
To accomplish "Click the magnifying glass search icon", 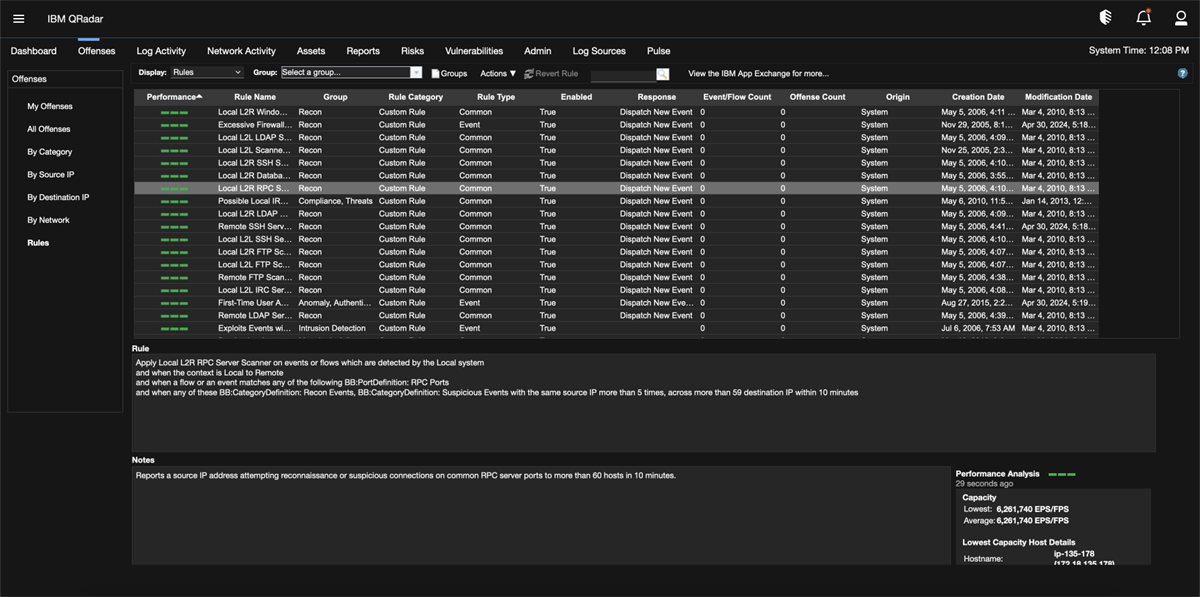I will click(659, 73).
